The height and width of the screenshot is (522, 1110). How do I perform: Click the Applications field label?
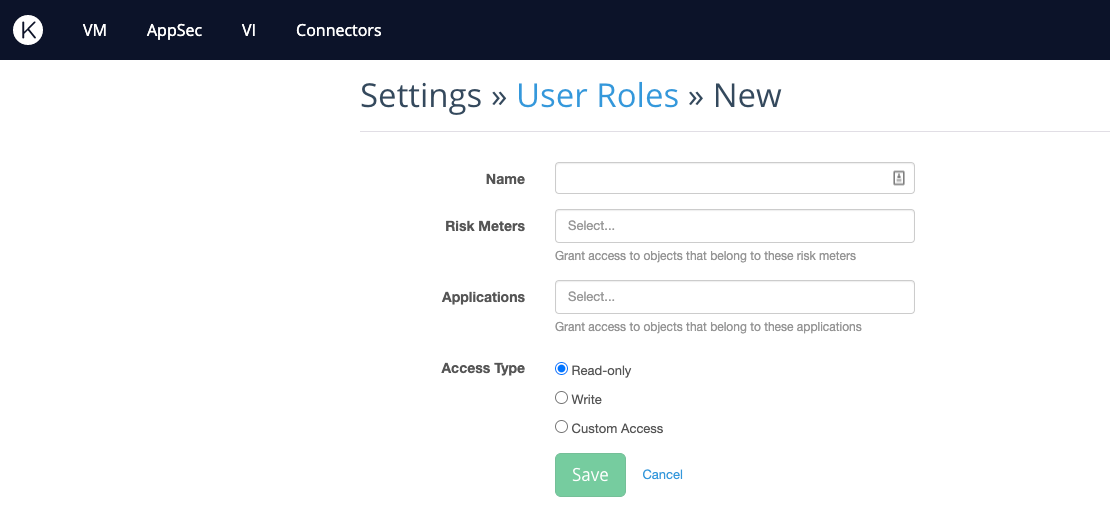pyautogui.click(x=484, y=297)
